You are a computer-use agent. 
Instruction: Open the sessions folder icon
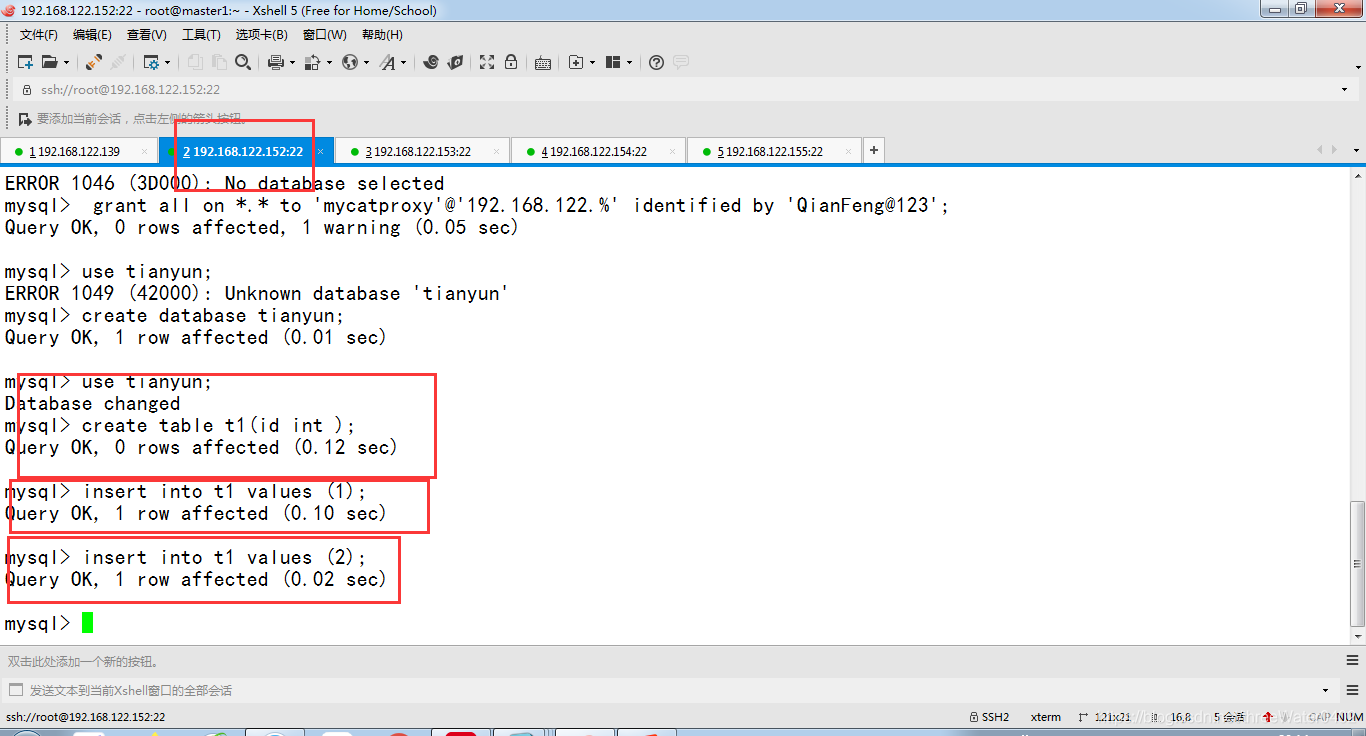click(49, 62)
